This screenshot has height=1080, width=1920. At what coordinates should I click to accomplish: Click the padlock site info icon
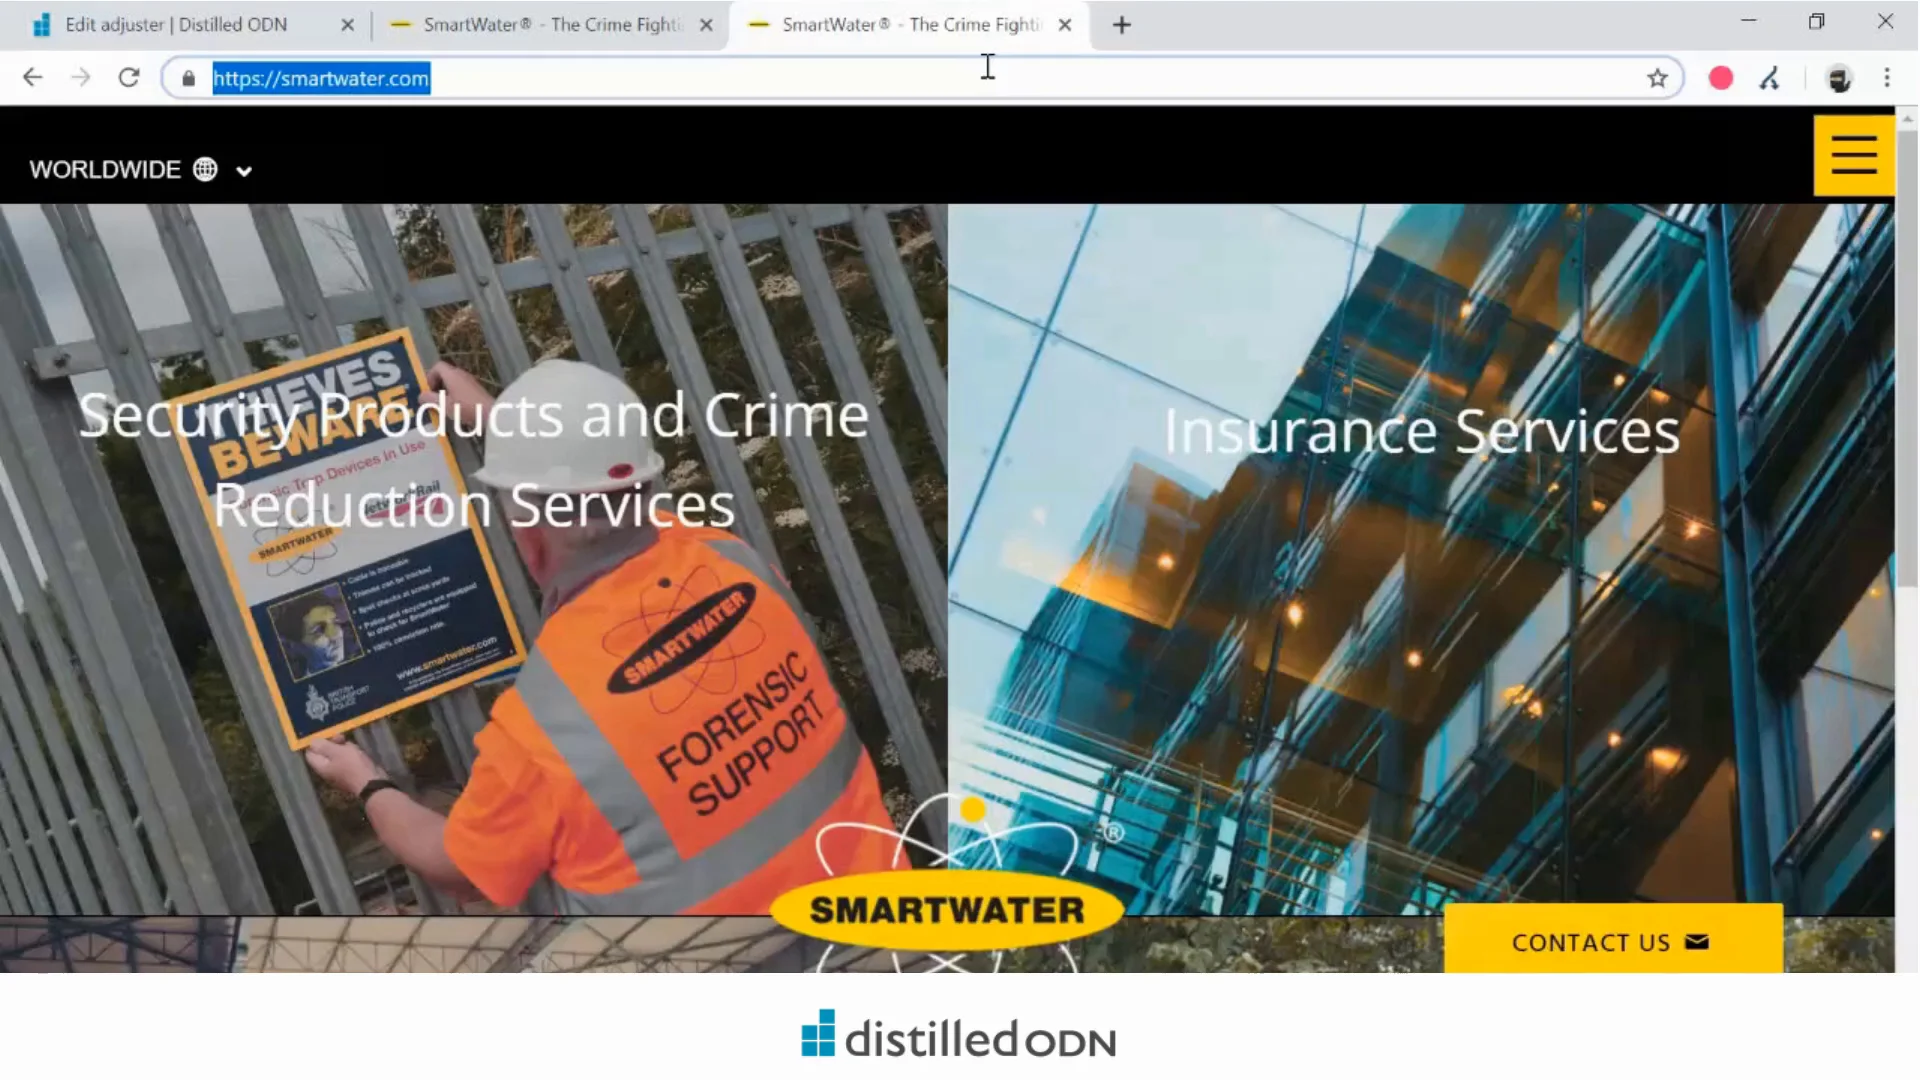point(188,78)
